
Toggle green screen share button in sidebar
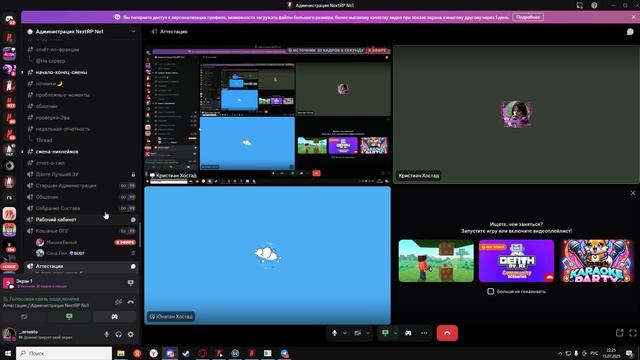pos(69,316)
